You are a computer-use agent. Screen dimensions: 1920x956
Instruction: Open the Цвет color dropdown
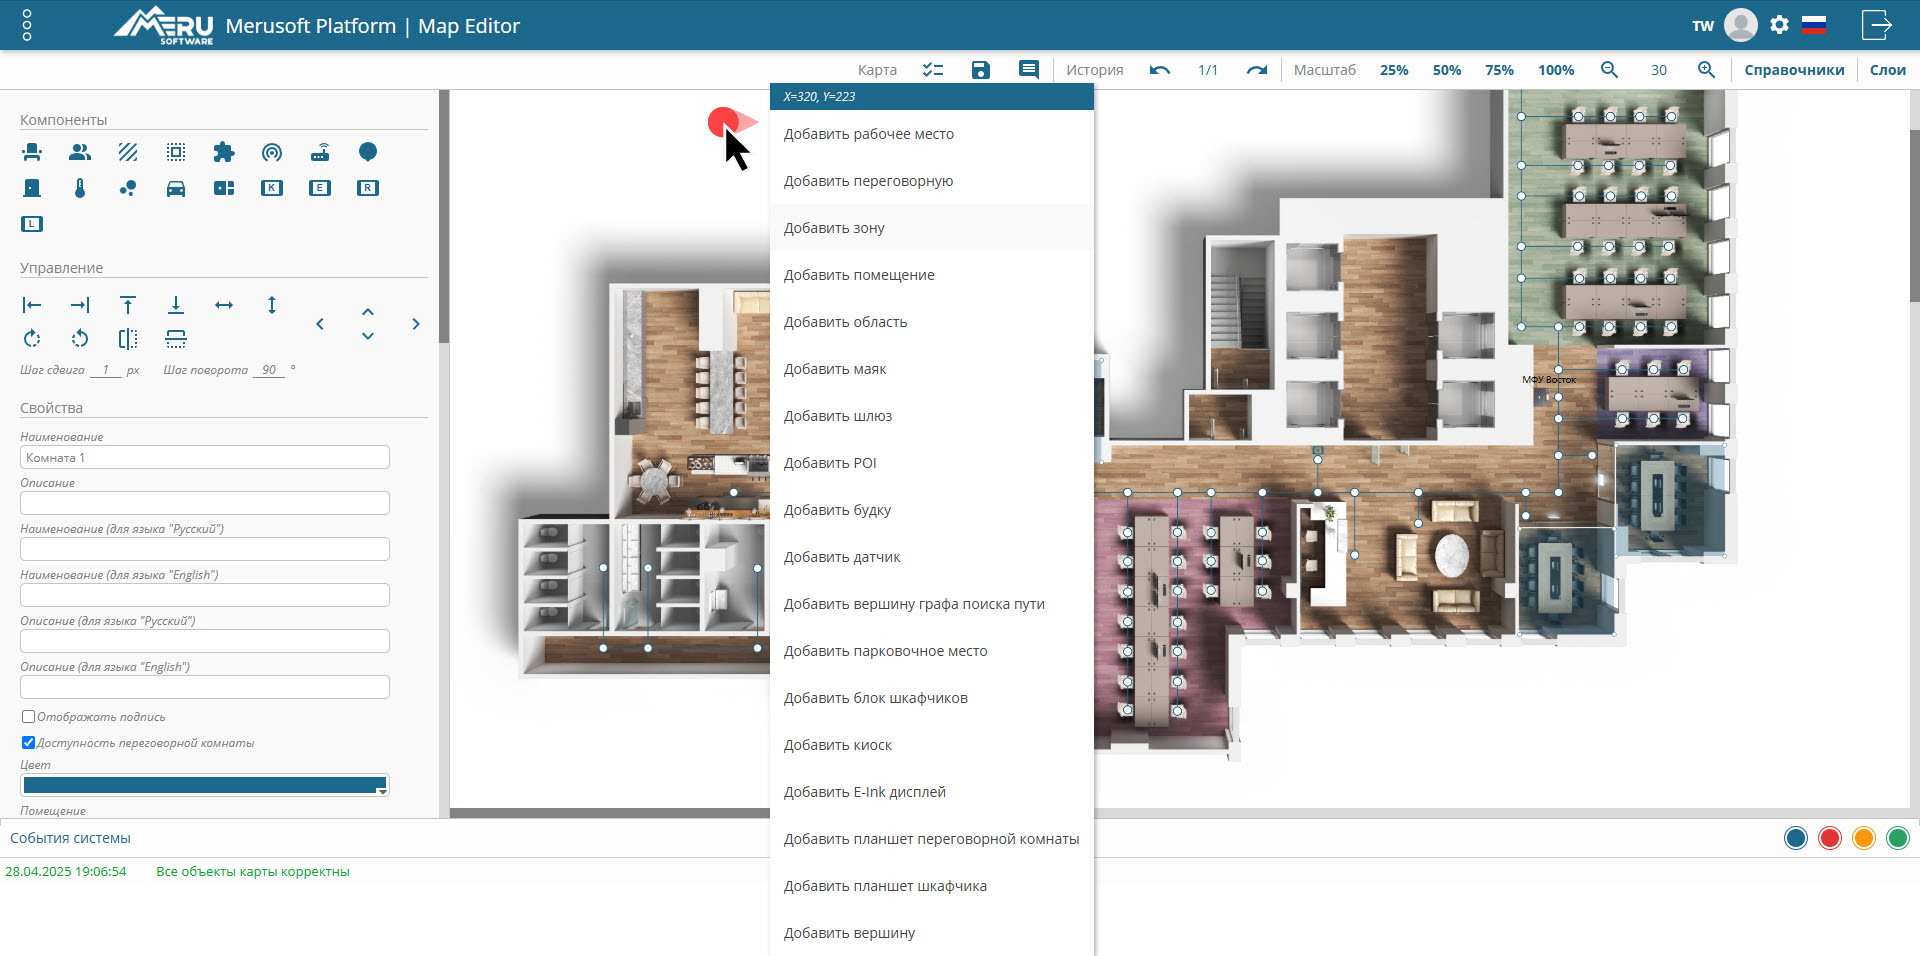tap(205, 786)
